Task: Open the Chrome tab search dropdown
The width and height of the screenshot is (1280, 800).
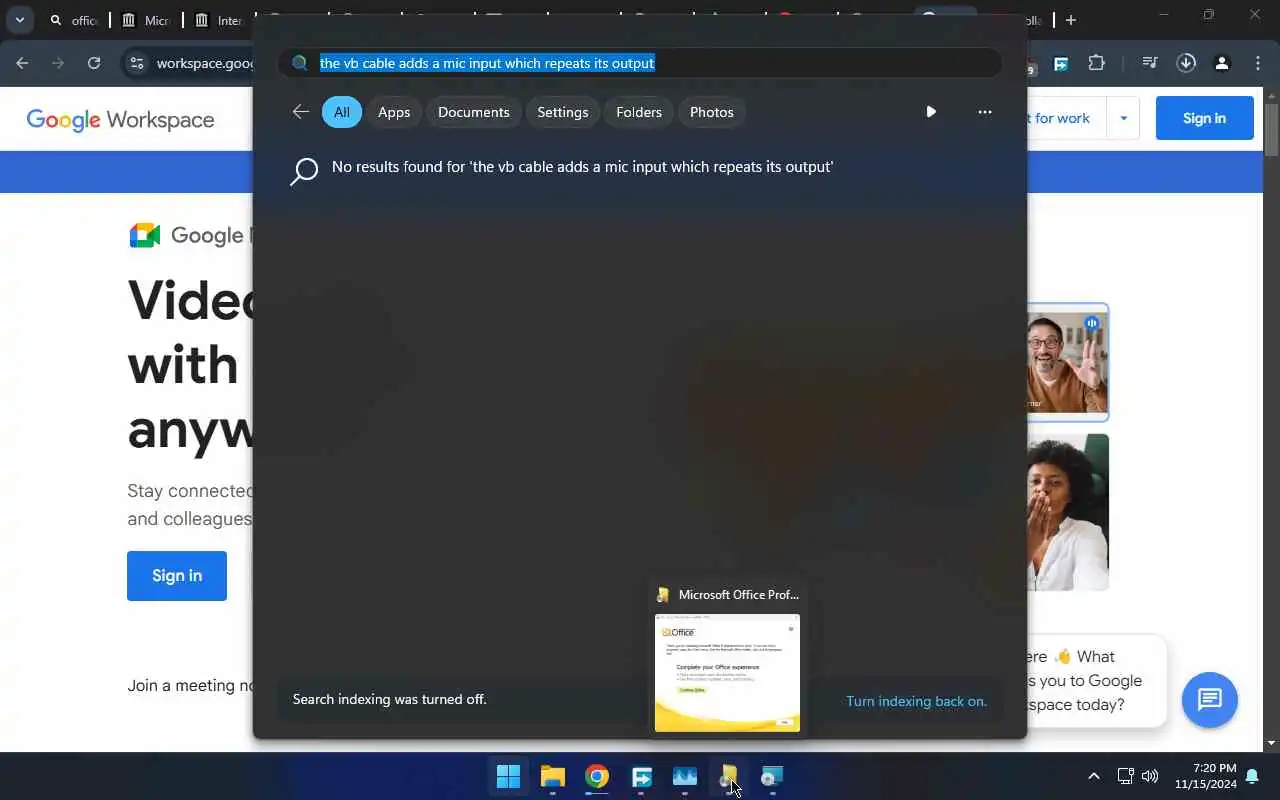Action: (19, 20)
